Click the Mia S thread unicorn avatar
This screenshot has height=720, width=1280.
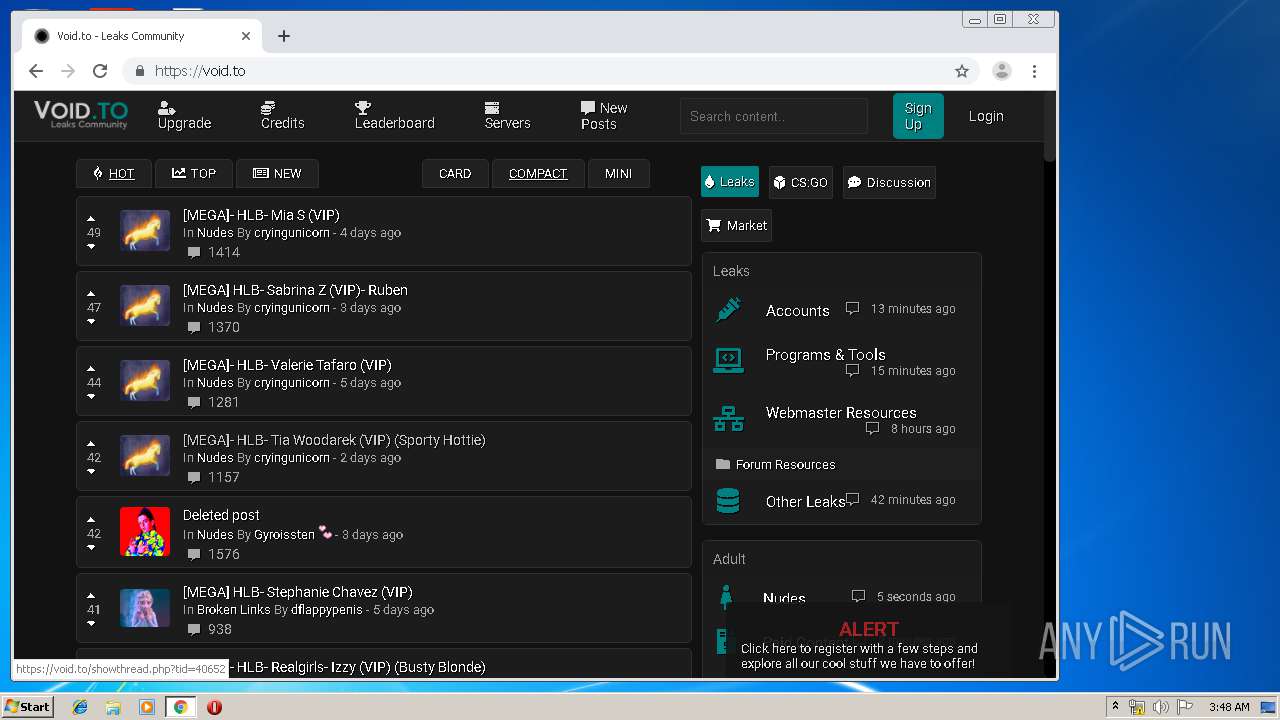coord(145,230)
